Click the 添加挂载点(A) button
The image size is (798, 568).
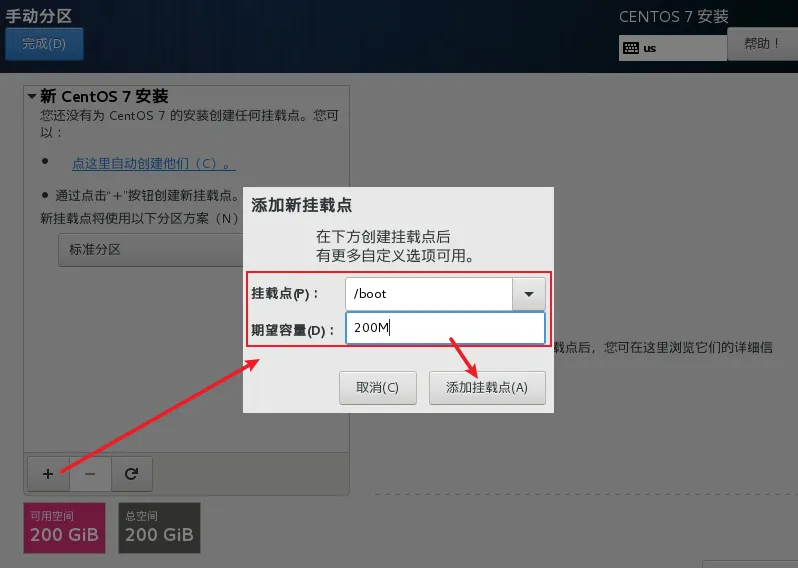point(487,388)
